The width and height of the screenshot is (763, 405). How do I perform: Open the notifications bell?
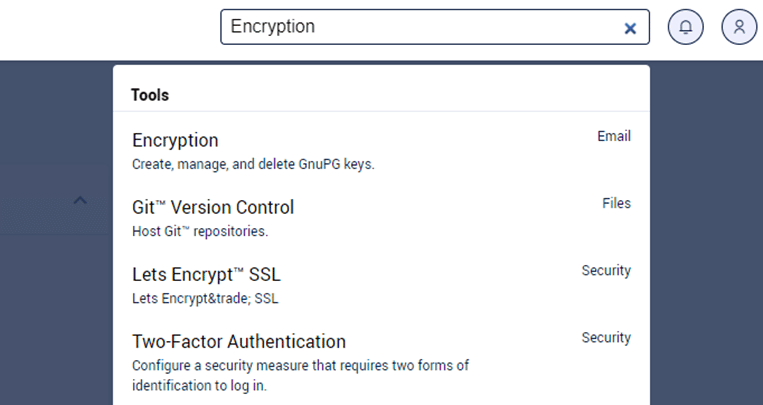pos(686,27)
